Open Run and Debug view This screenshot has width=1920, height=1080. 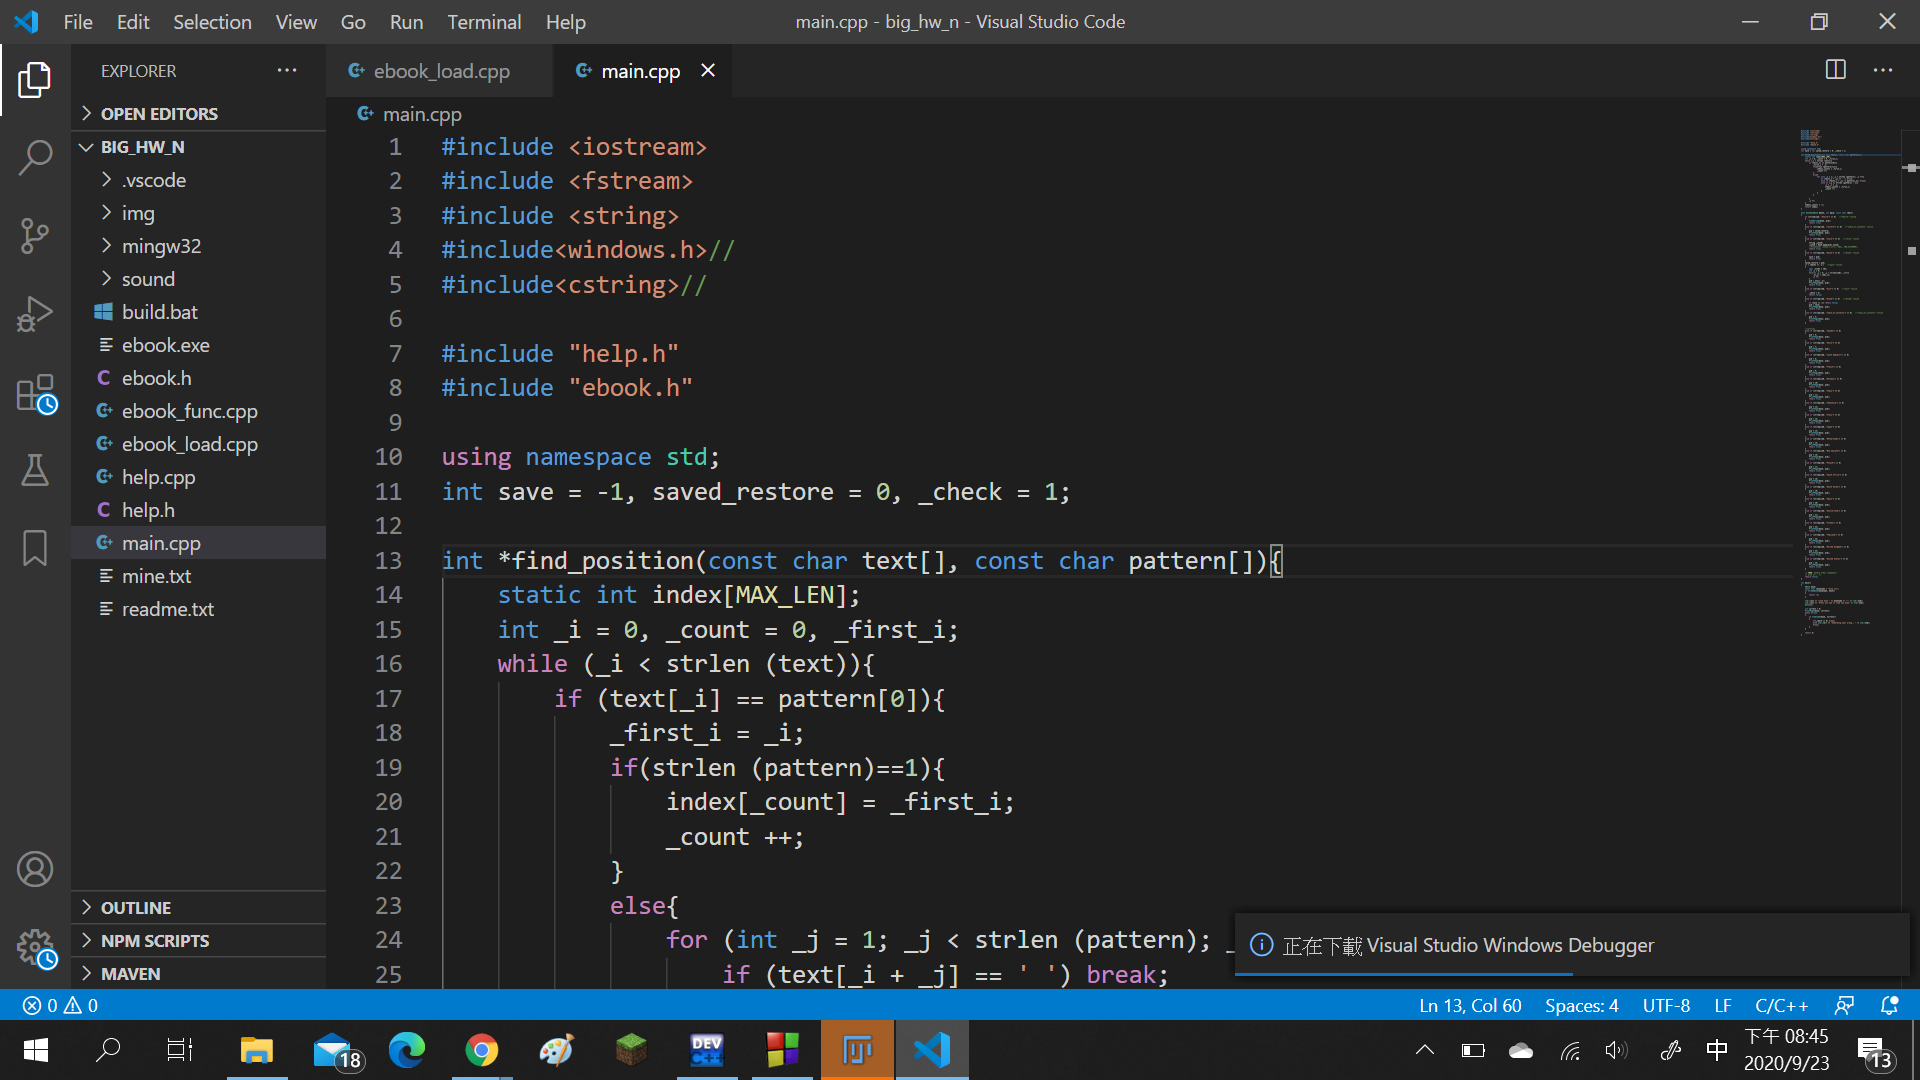click(x=35, y=314)
